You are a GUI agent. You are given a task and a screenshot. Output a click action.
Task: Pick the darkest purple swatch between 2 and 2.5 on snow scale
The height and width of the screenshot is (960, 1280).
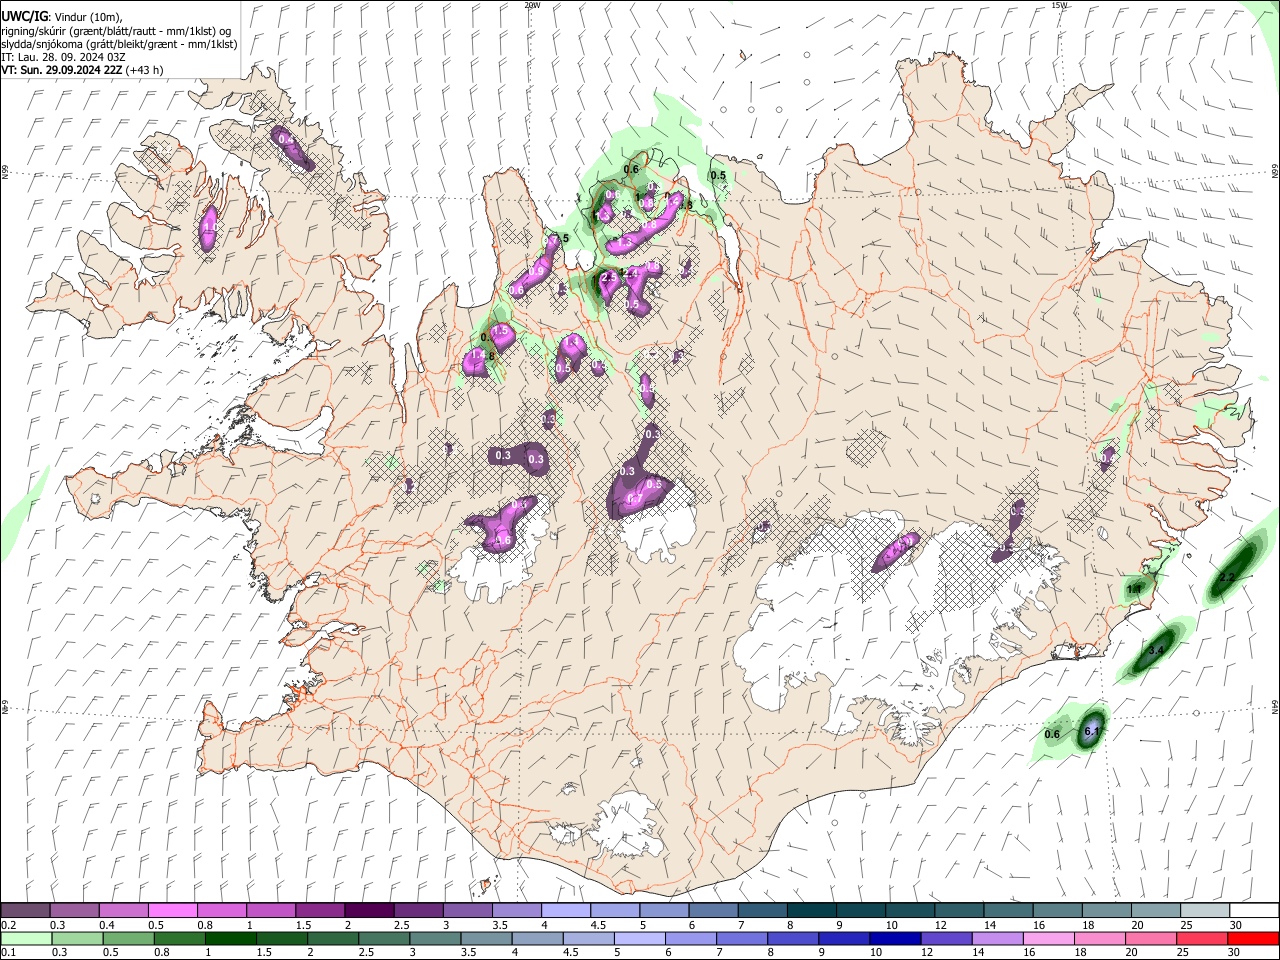pyautogui.click(x=370, y=910)
